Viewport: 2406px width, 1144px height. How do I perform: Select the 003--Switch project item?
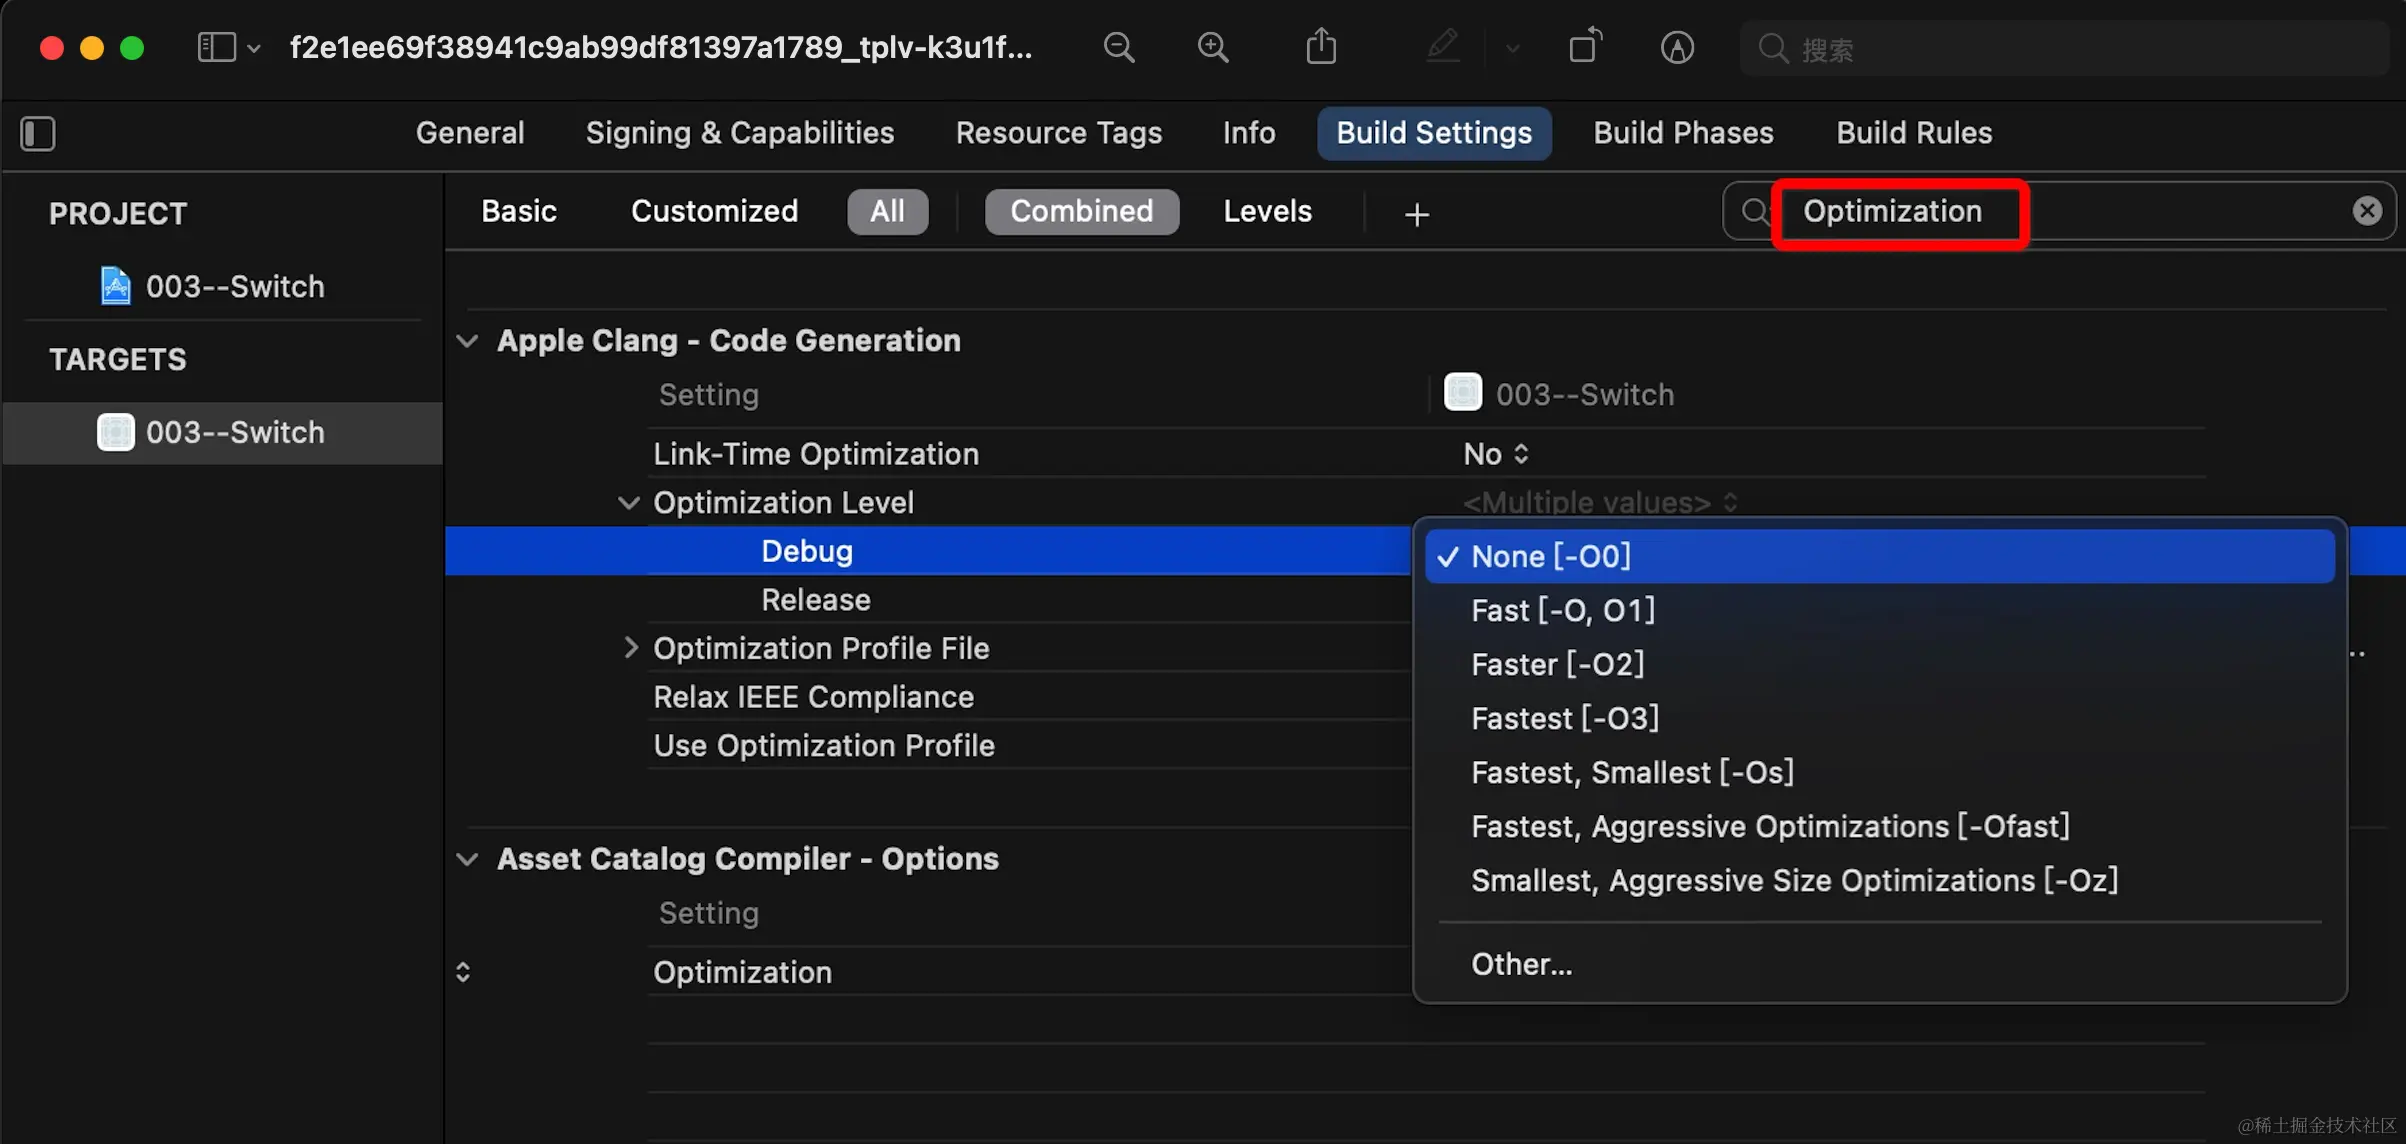[234, 287]
